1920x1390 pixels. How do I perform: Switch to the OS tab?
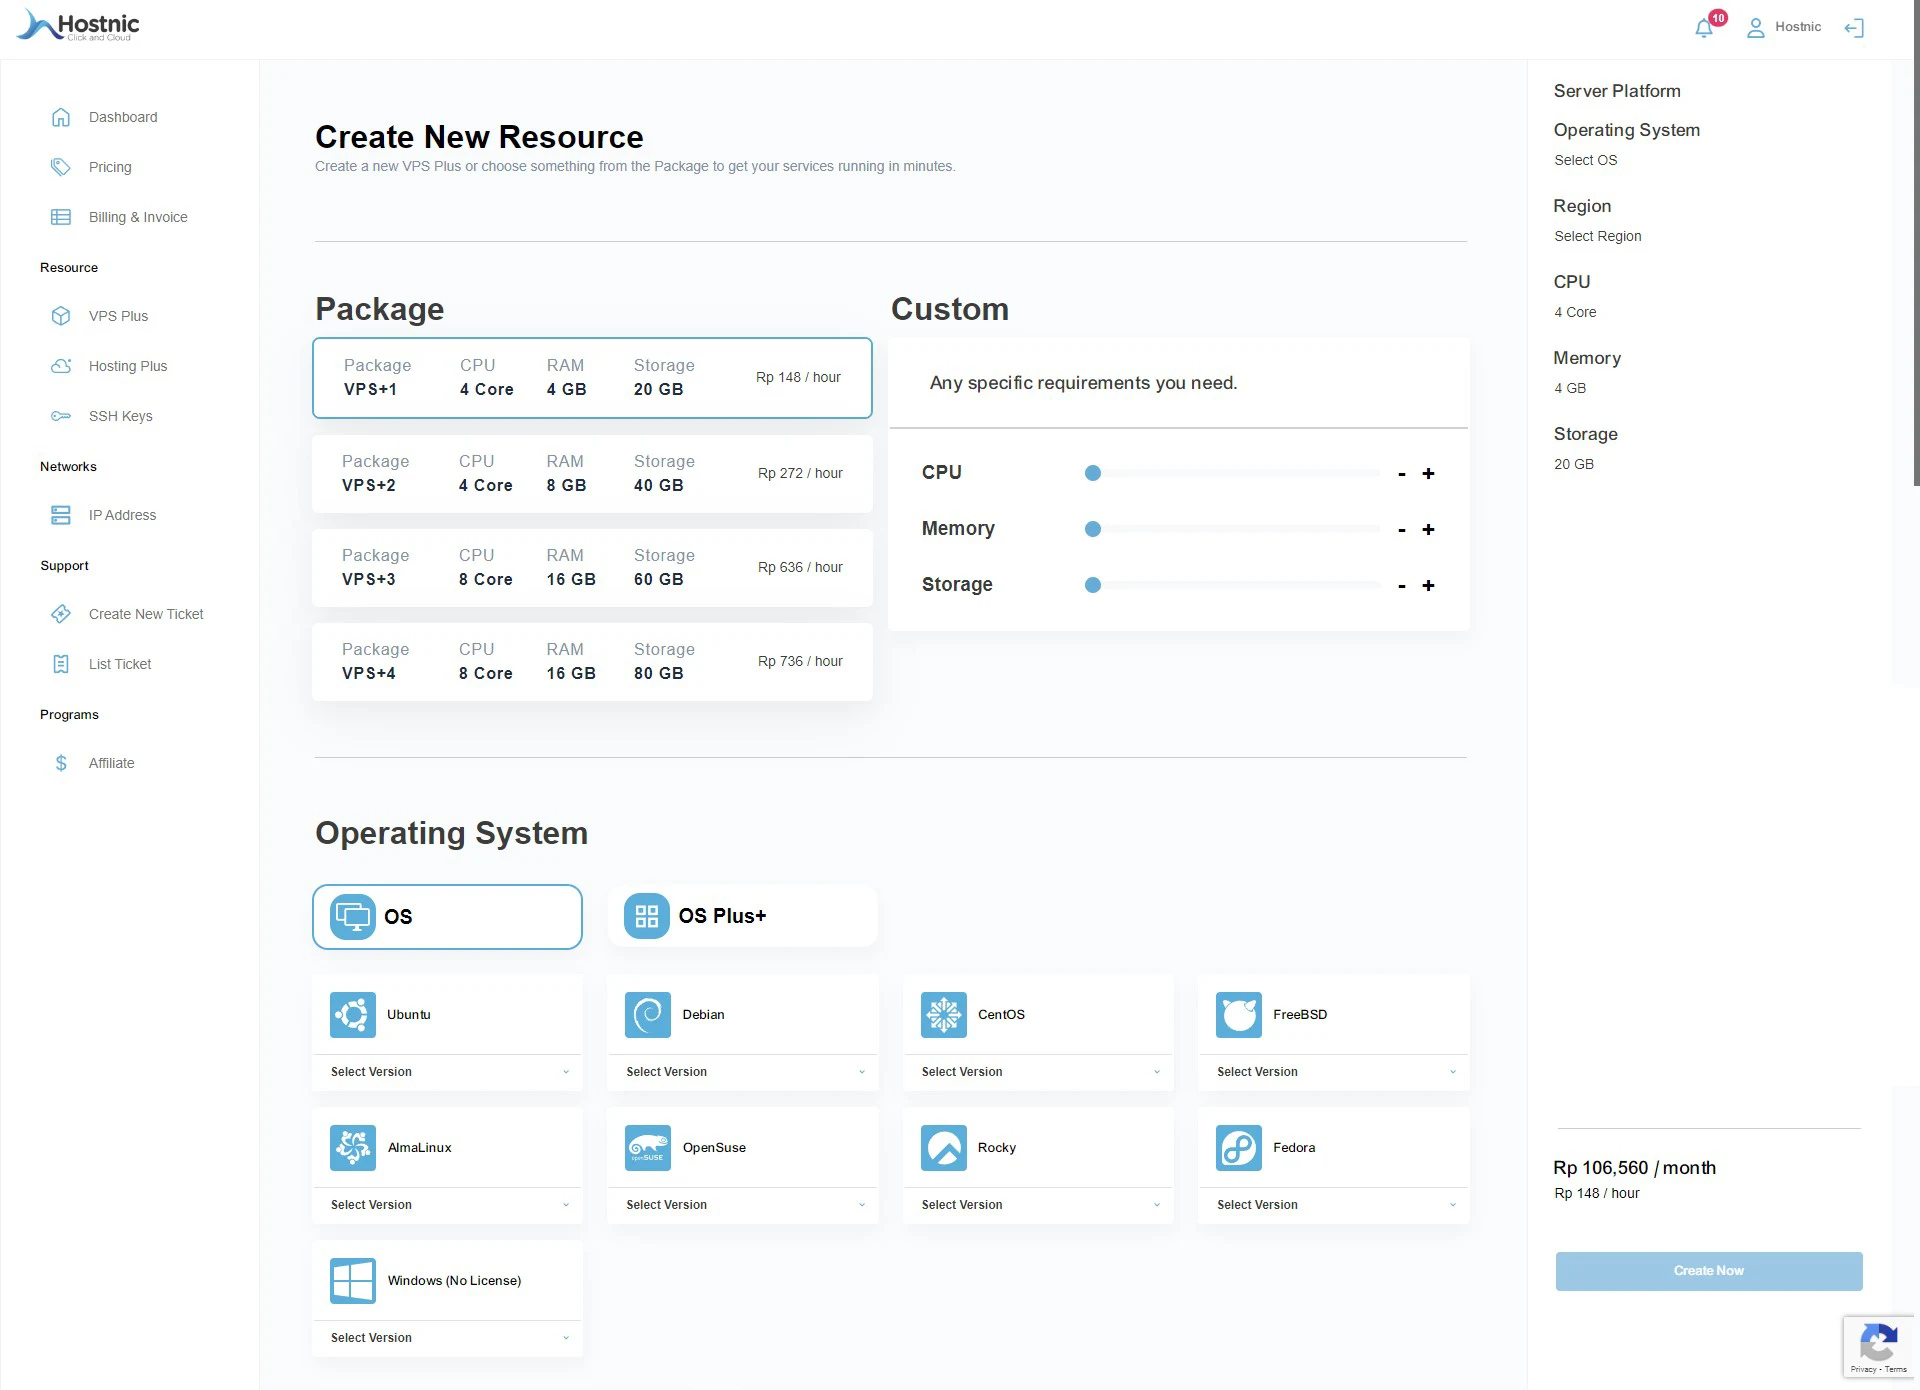(x=447, y=917)
